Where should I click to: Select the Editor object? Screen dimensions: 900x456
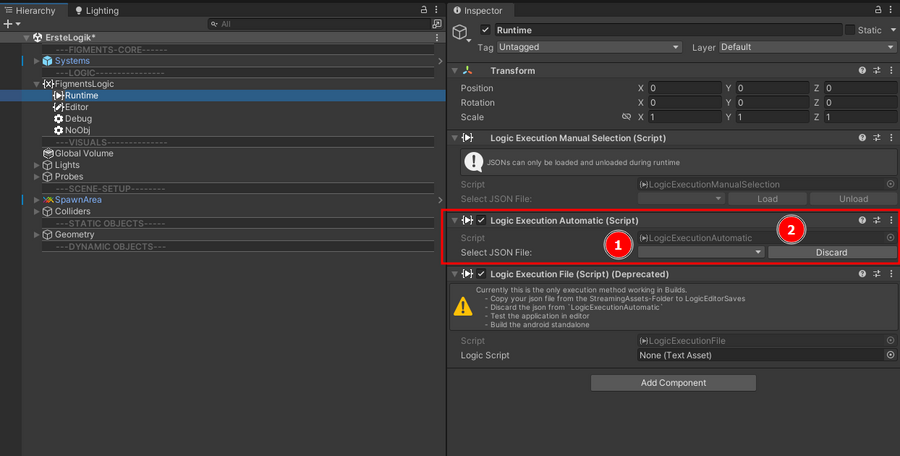(x=76, y=107)
